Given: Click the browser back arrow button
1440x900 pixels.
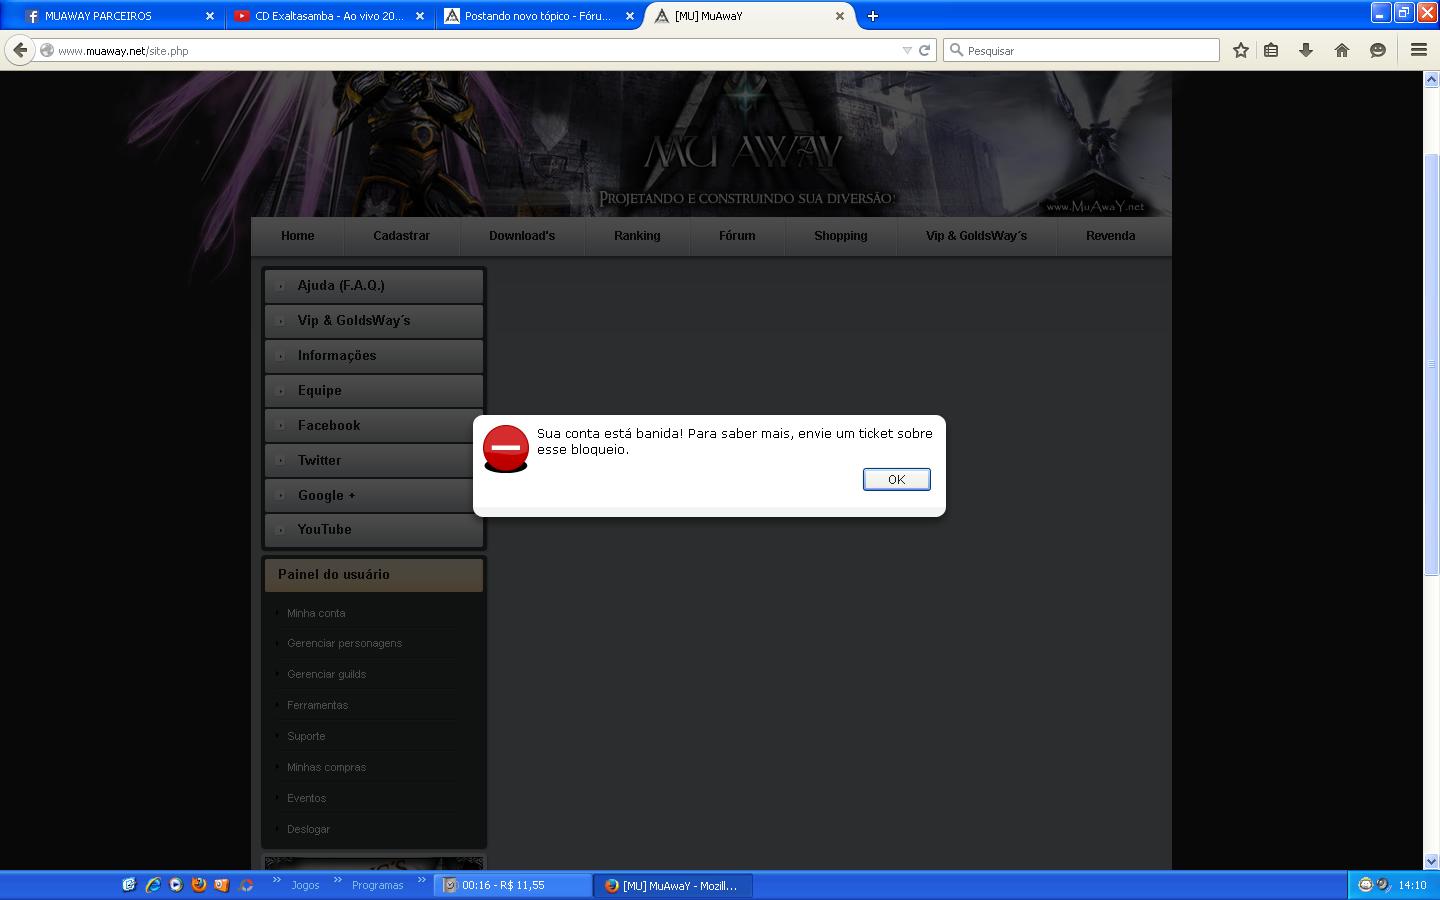Looking at the screenshot, I should coord(20,50).
